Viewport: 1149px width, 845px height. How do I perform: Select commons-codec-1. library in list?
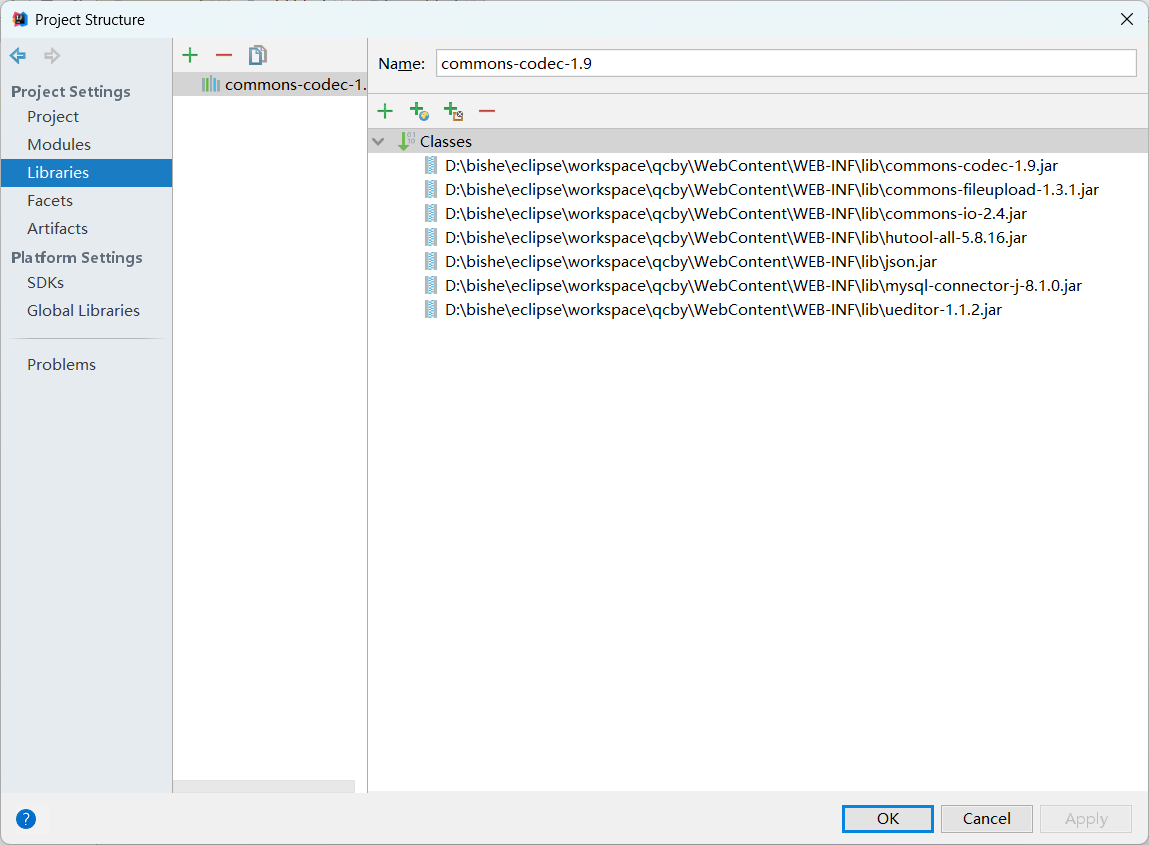[270, 84]
